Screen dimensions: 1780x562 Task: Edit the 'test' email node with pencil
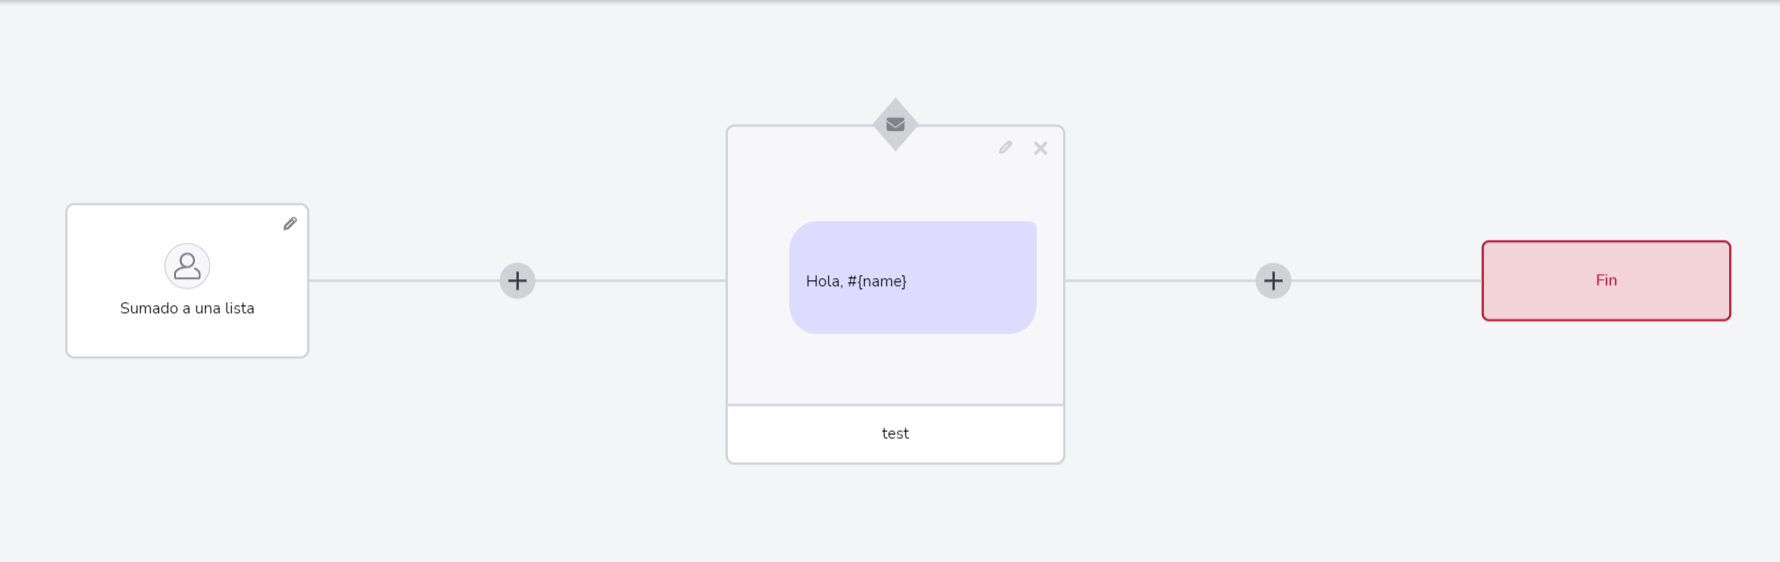click(x=1005, y=148)
